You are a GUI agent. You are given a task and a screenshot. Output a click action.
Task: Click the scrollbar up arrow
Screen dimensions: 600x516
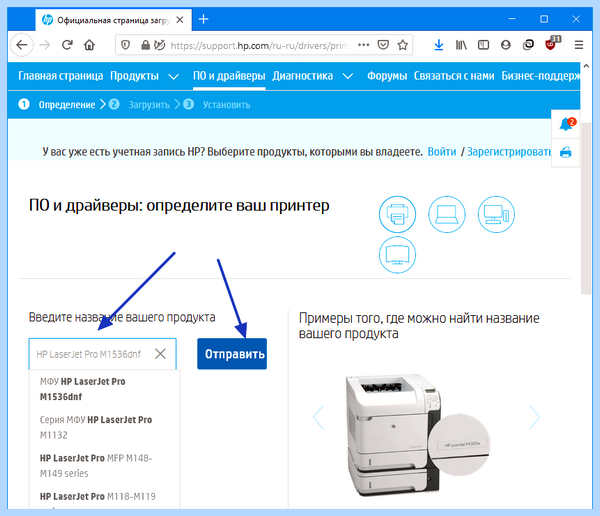(586, 66)
